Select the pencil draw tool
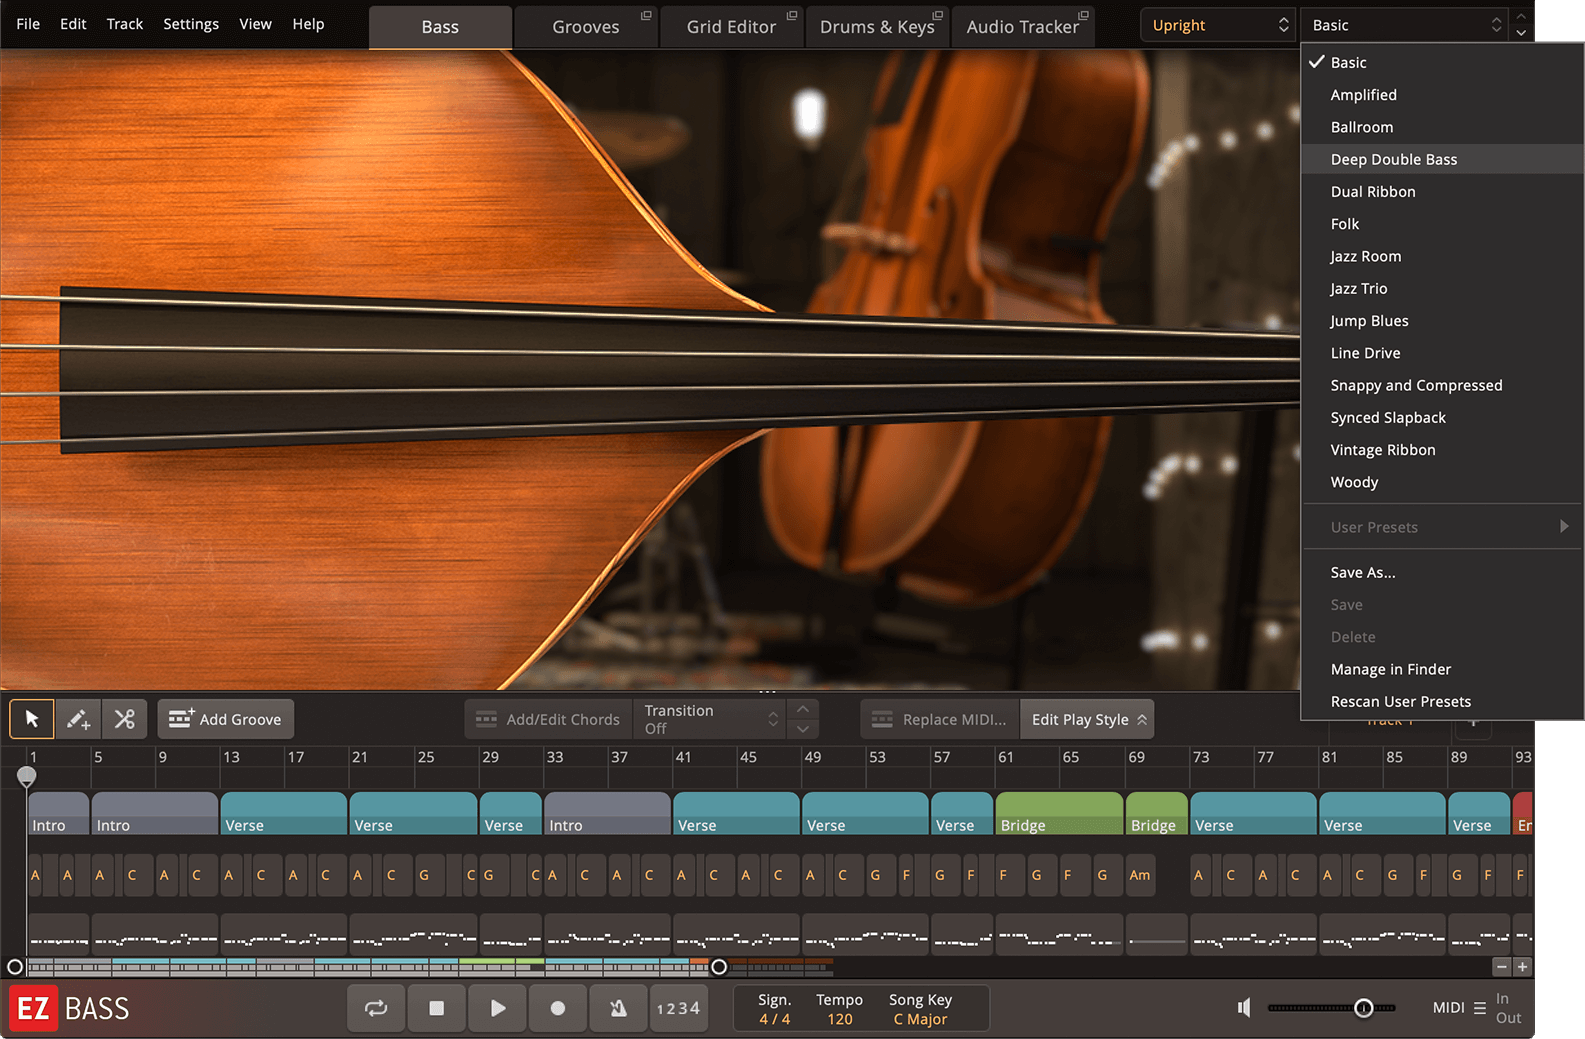The image size is (1585, 1039). [78, 719]
